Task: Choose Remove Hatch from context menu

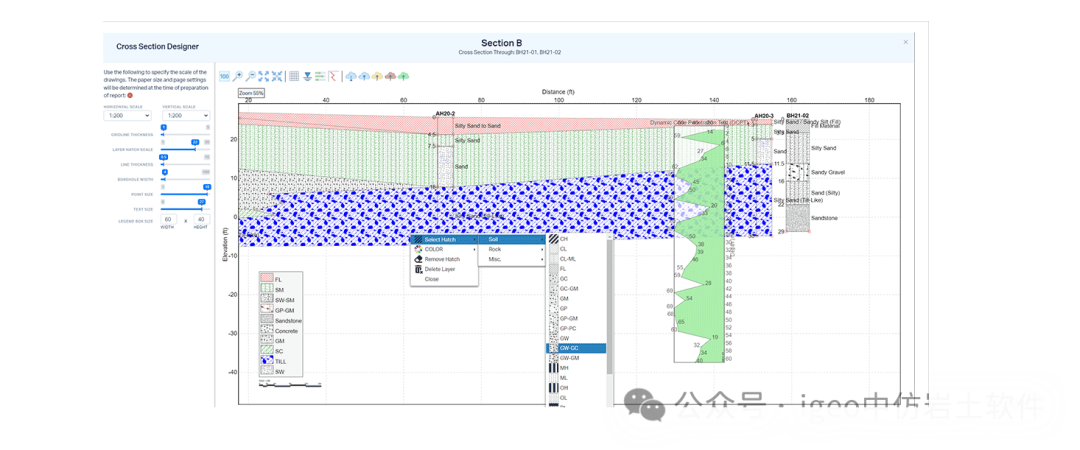Action: pyautogui.click(x=442, y=259)
